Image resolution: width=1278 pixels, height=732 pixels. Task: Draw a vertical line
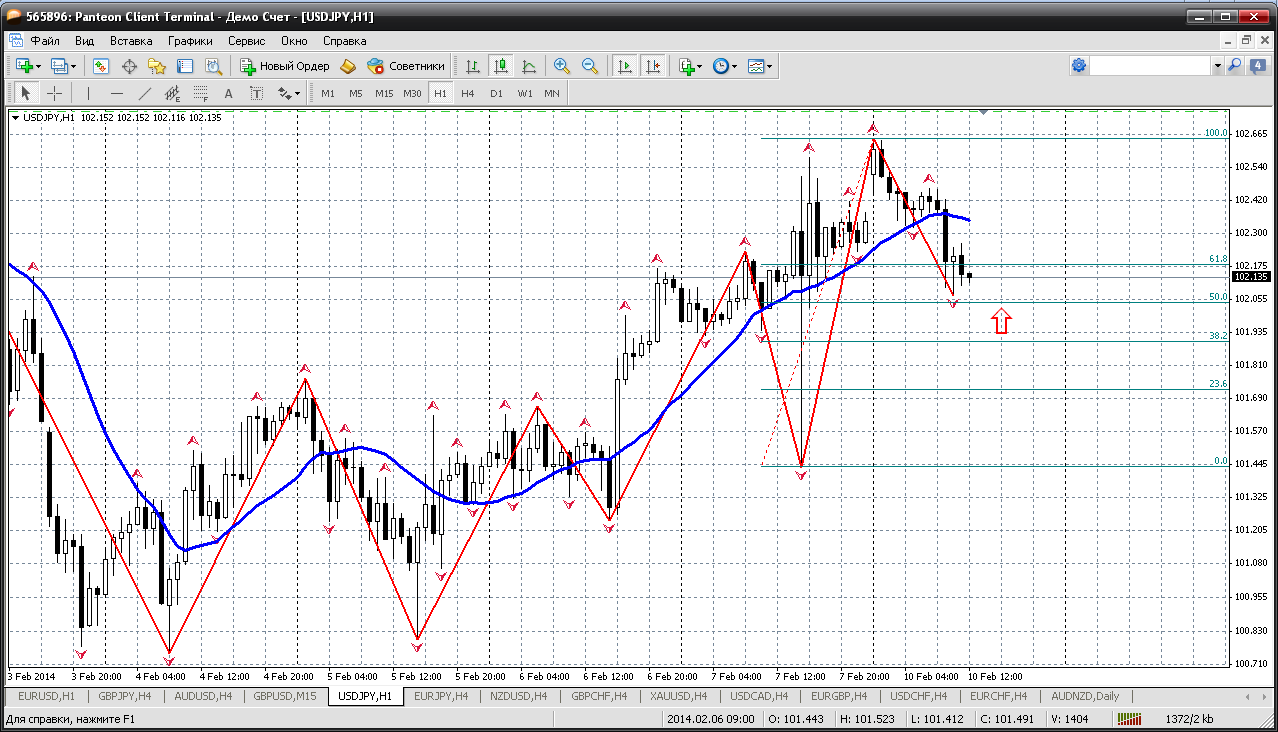click(x=88, y=93)
